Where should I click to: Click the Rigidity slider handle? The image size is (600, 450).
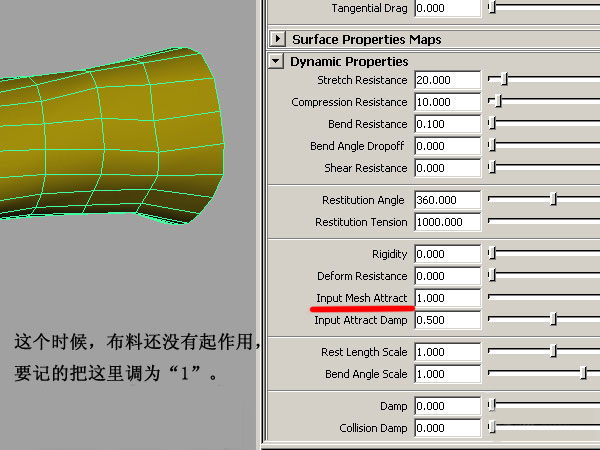492,253
